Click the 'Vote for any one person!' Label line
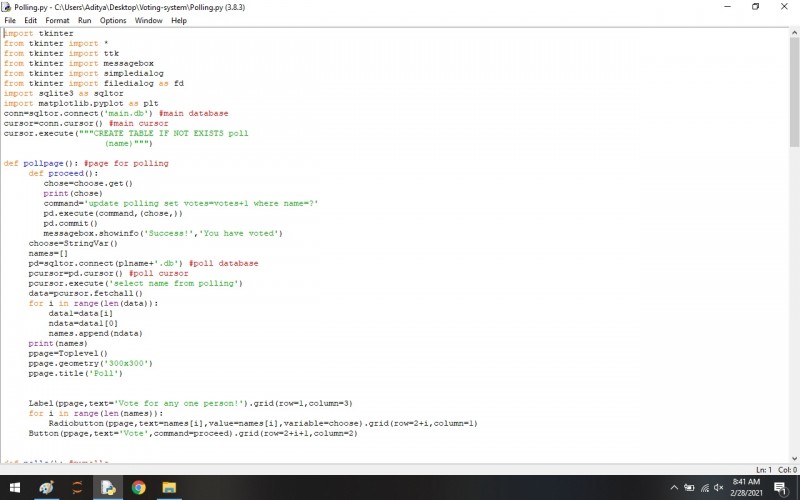This screenshot has height=500, width=800. [x=191, y=403]
